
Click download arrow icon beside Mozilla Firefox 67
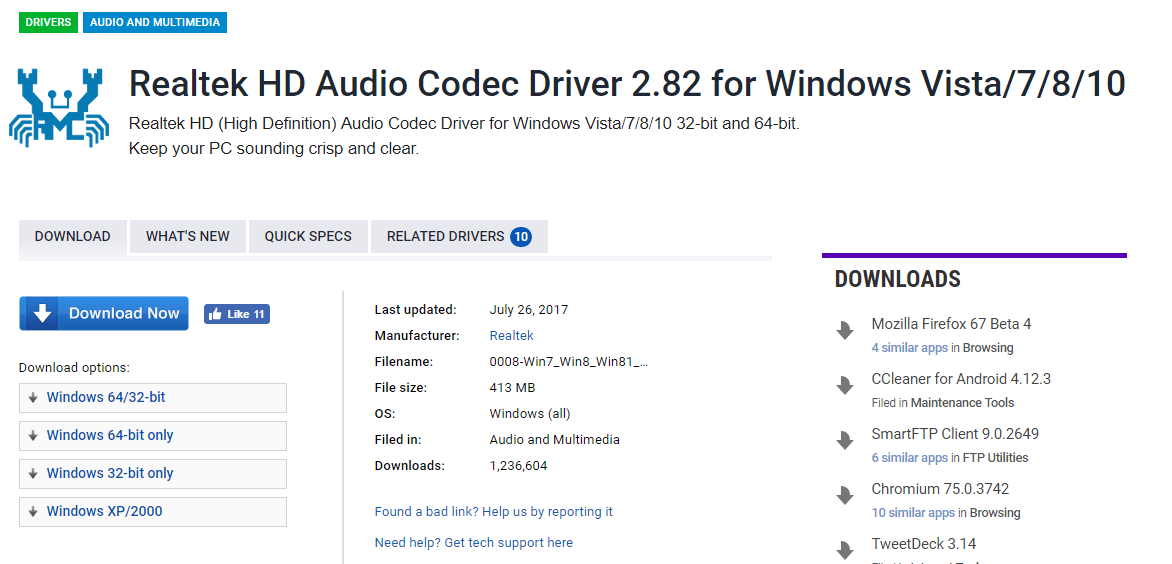(845, 331)
